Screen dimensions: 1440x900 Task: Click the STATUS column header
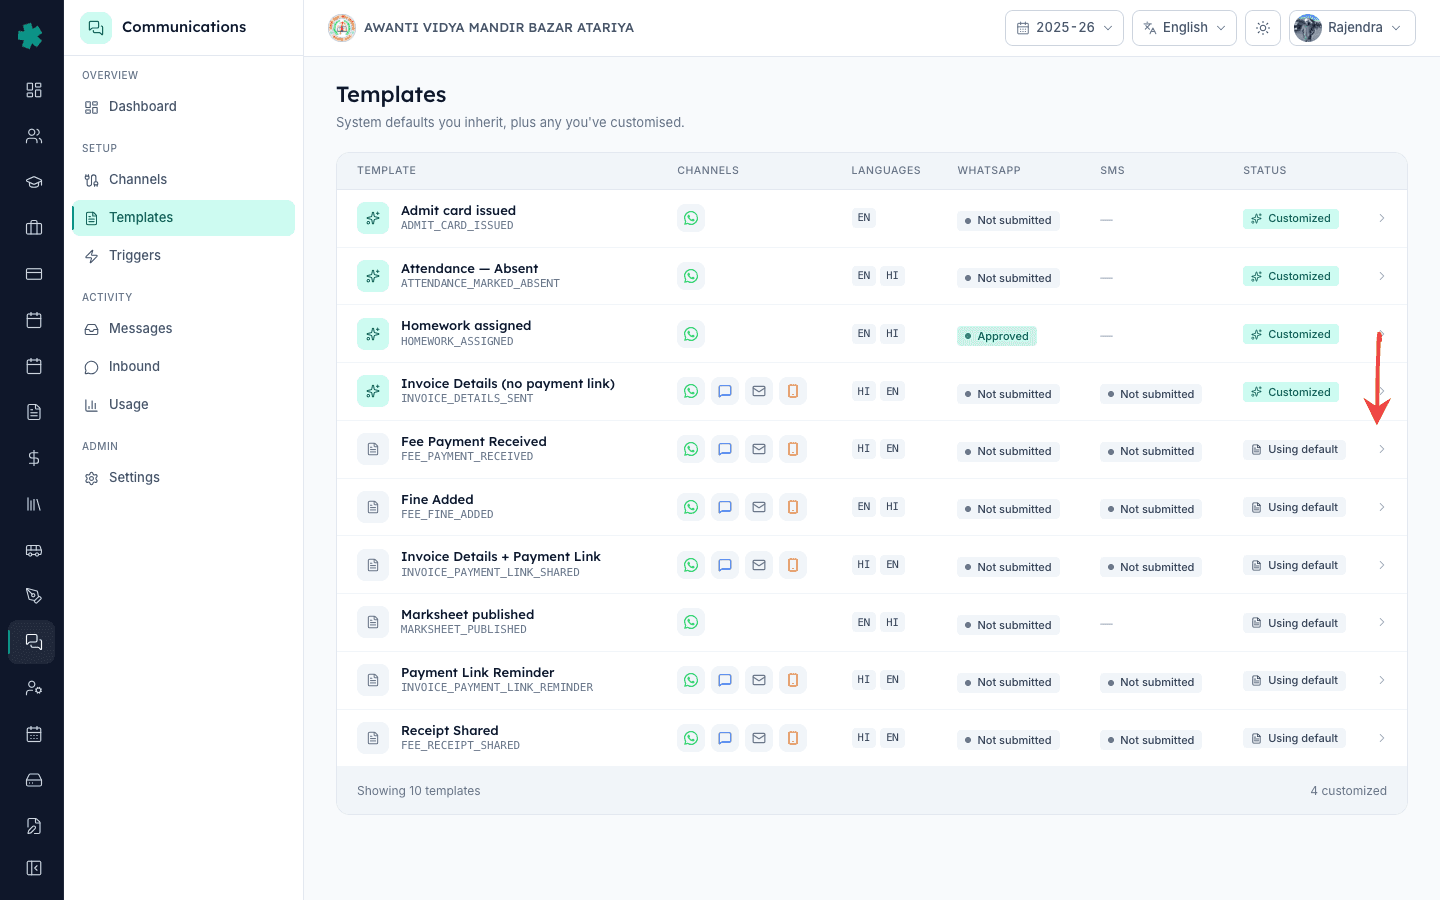1265,171
